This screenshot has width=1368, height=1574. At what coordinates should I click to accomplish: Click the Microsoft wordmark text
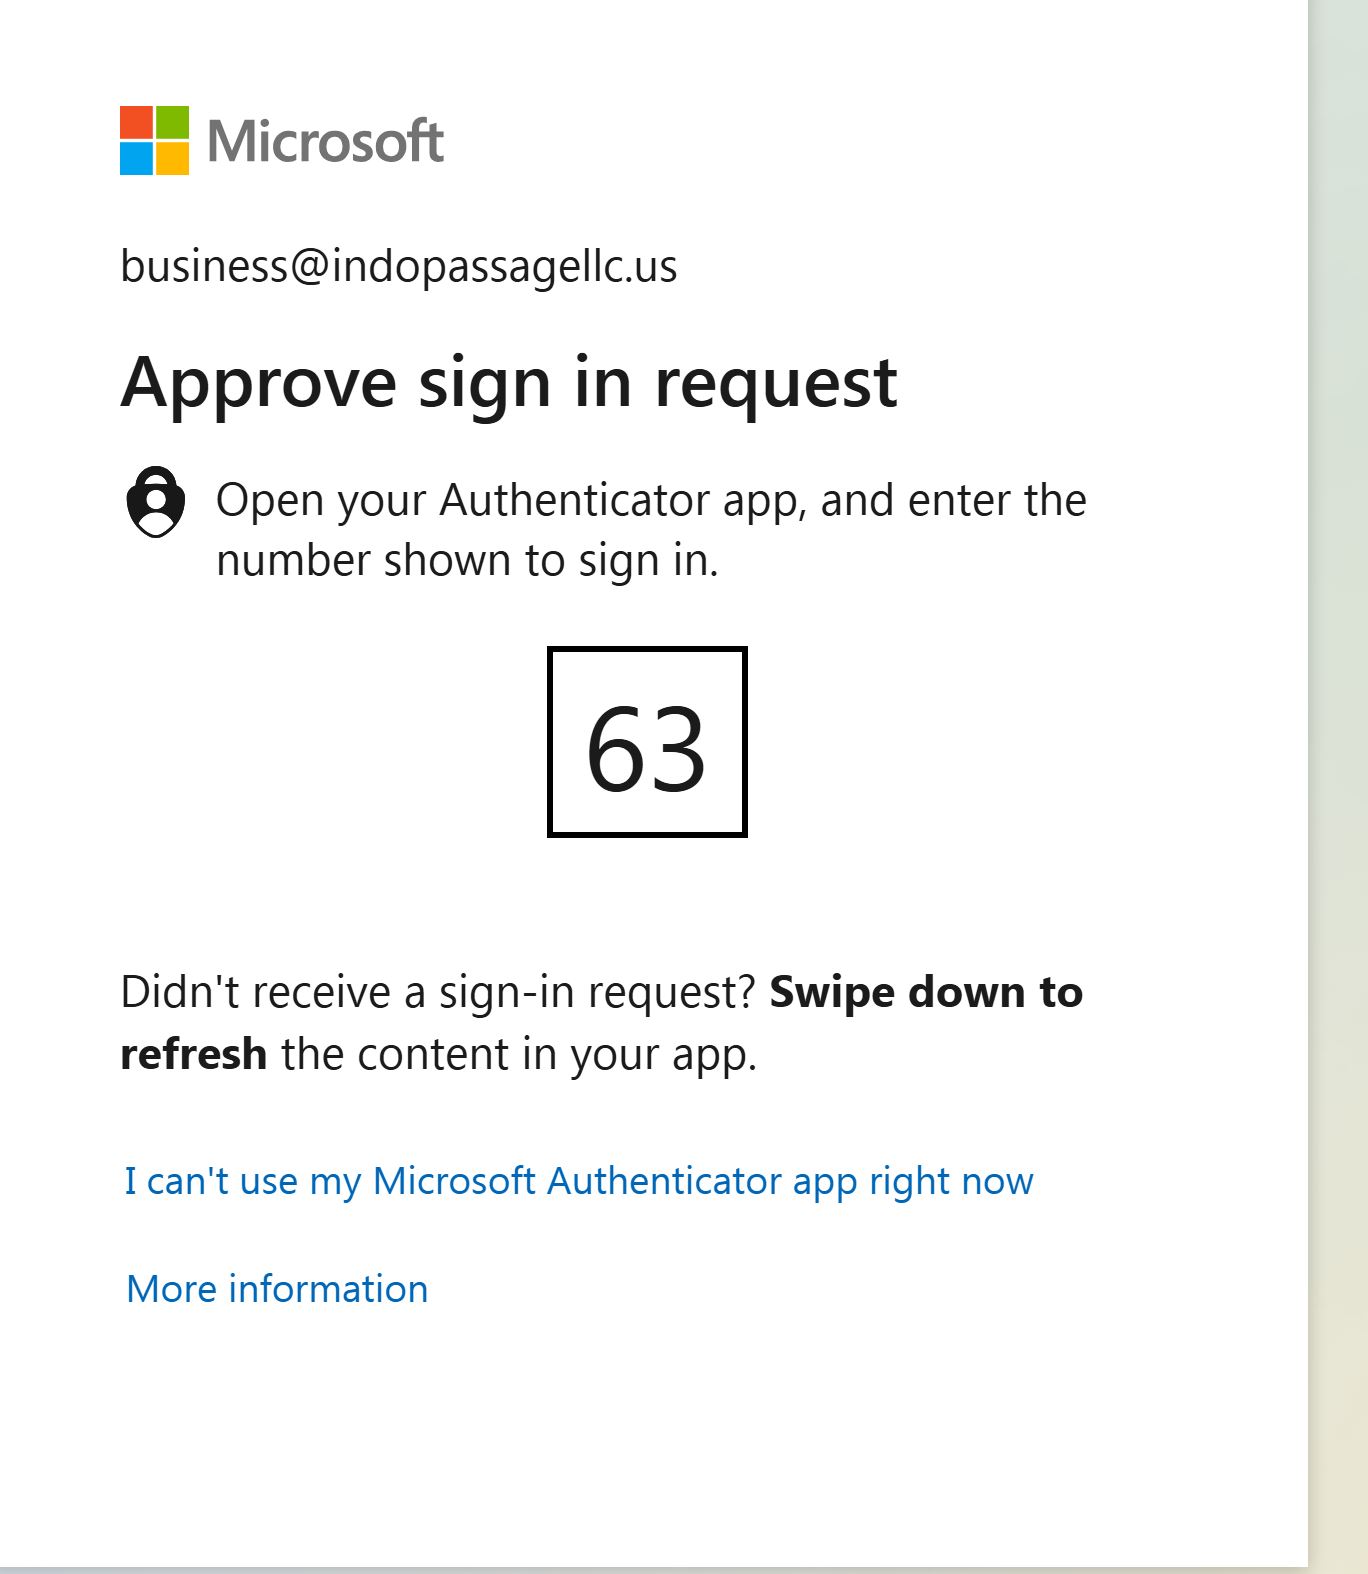click(x=325, y=141)
